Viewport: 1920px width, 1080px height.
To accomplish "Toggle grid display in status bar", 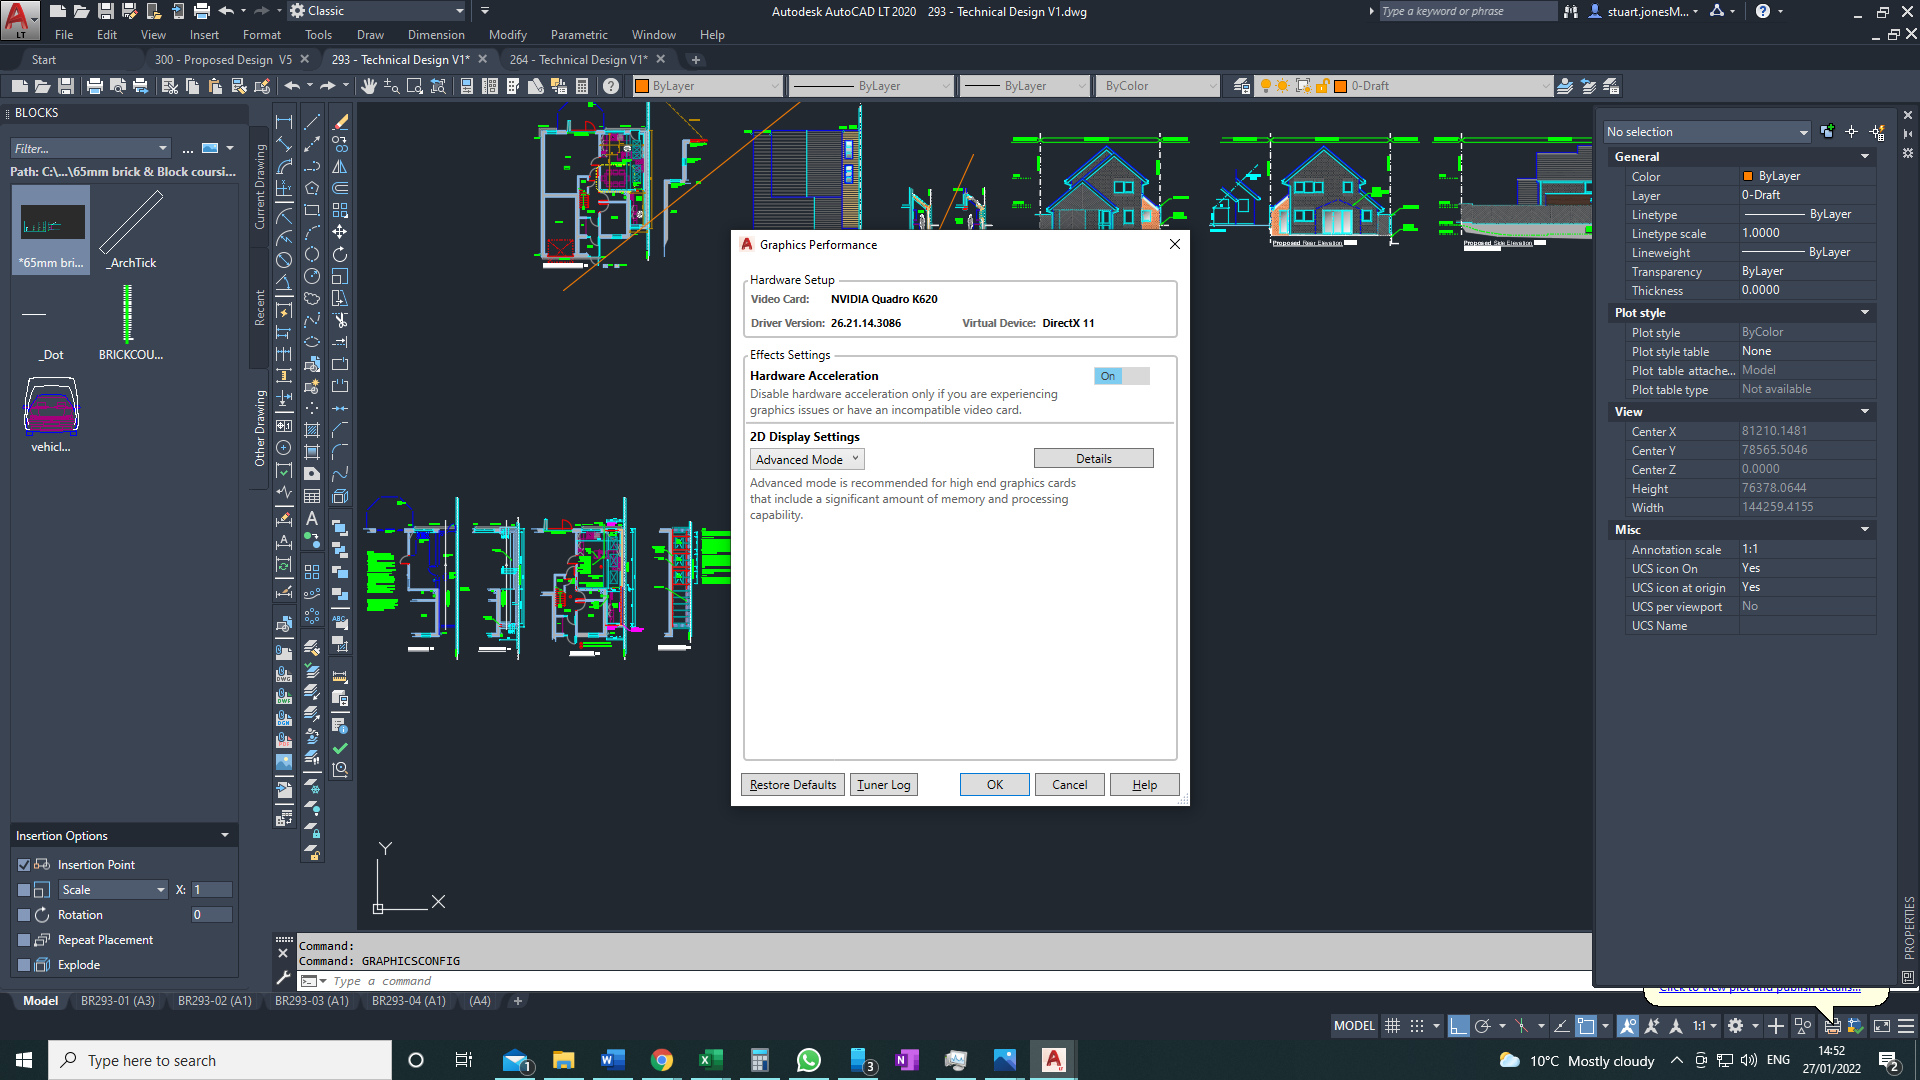I will (1392, 1026).
